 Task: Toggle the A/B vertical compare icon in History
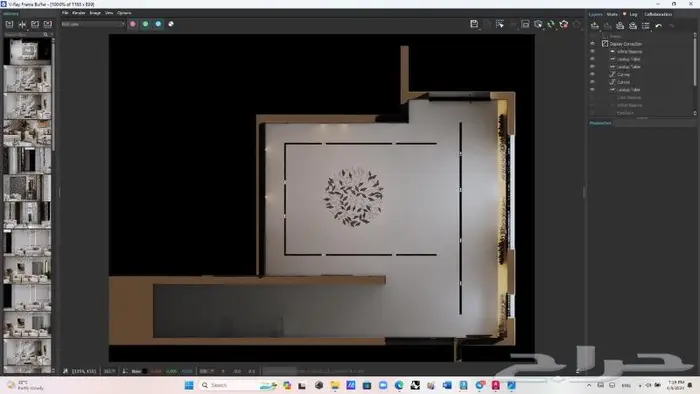[x=22, y=24]
